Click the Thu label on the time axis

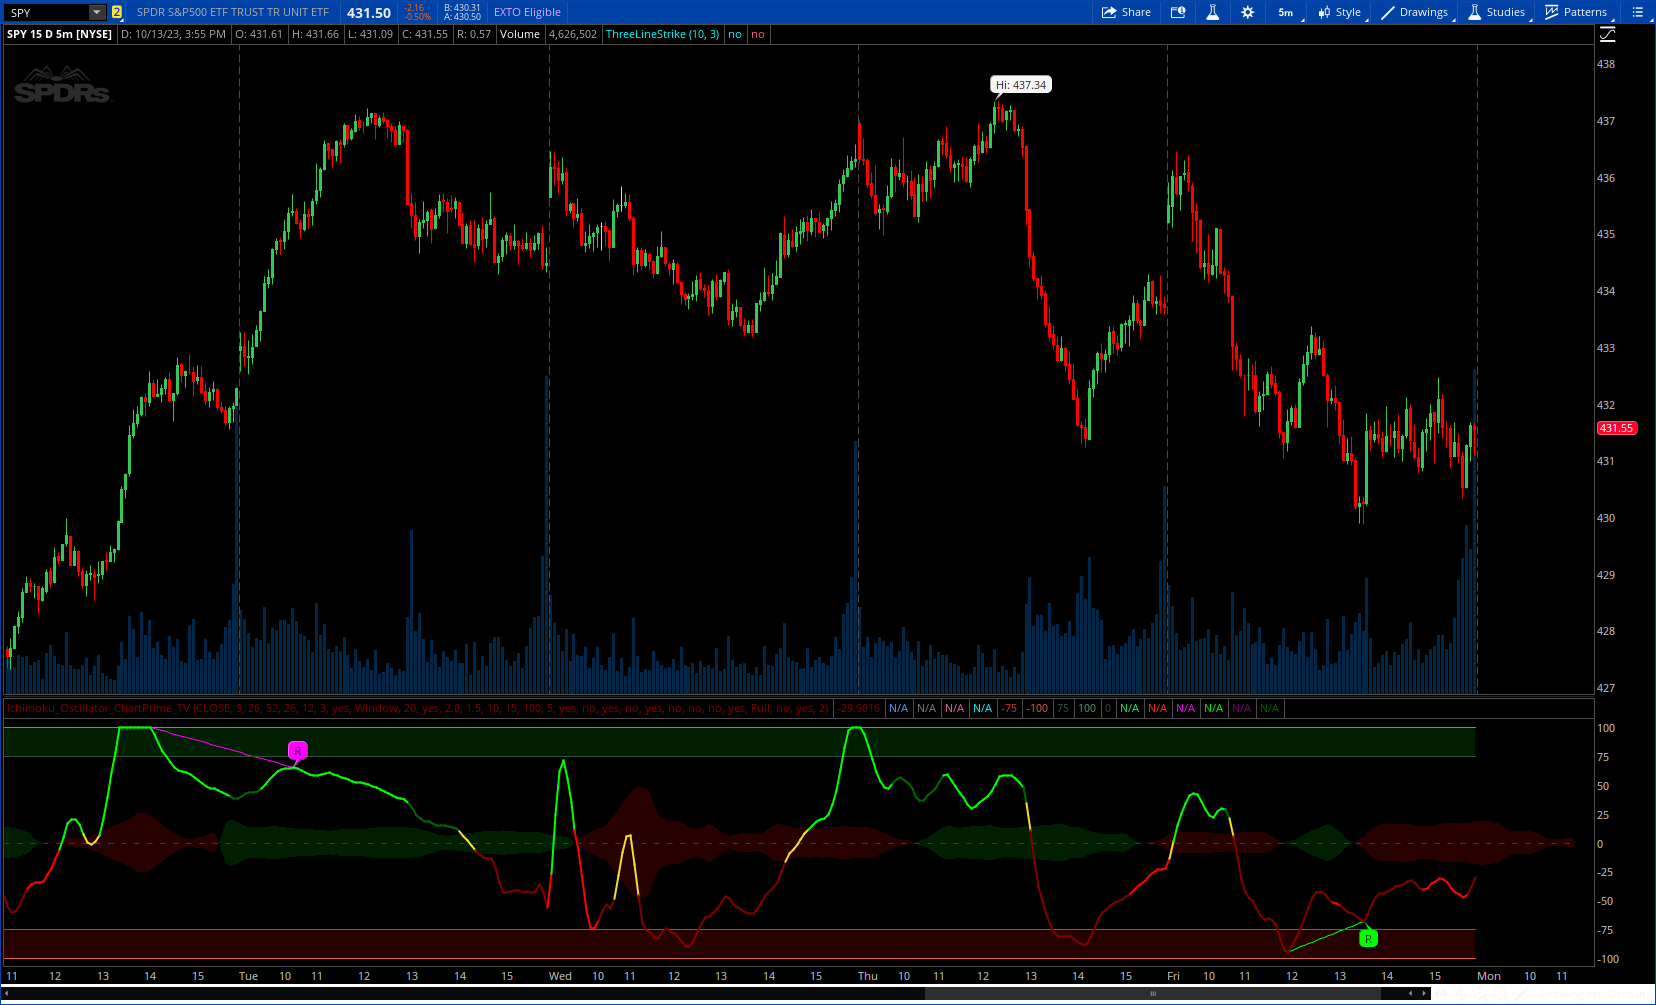pyautogui.click(x=867, y=976)
